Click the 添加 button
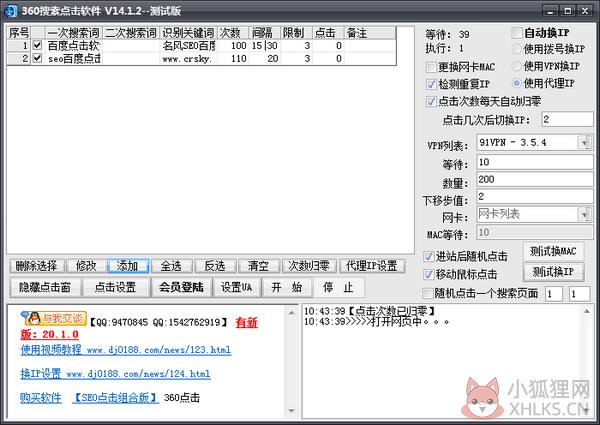Screen dimensions: 600x425 (x=128, y=266)
